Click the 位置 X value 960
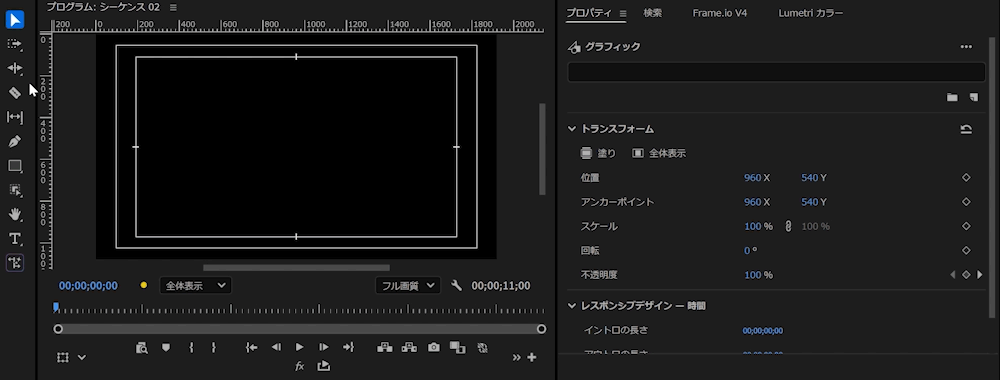Screen dimensions: 1000x380 point(753,178)
